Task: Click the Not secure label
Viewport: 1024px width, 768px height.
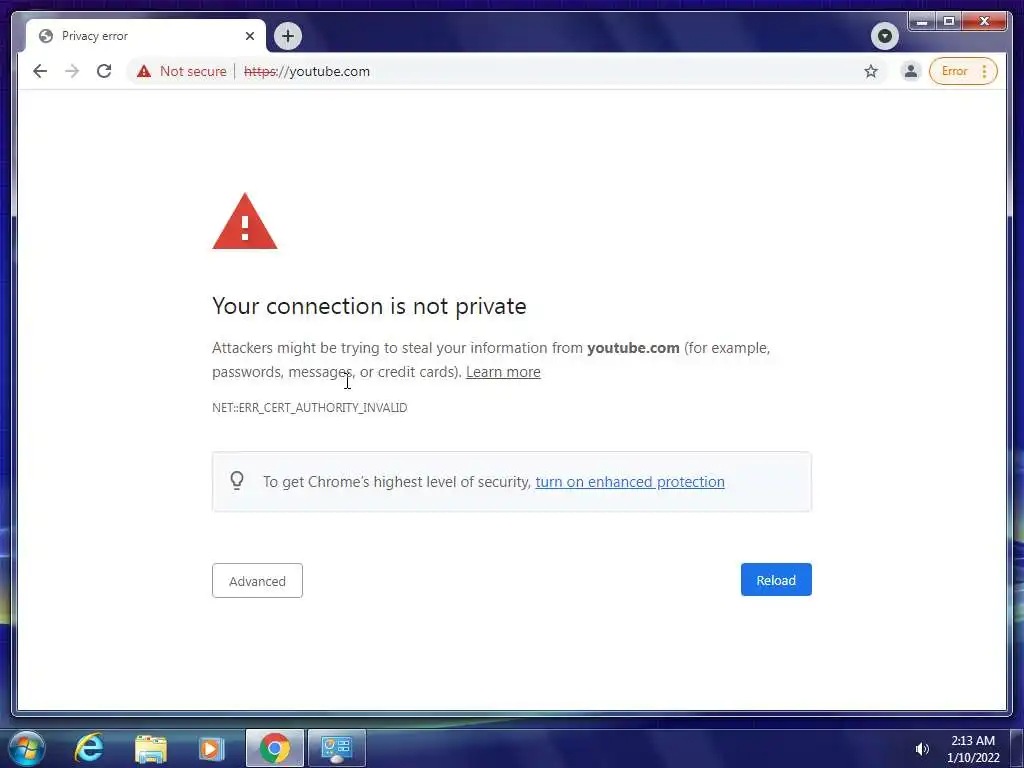Action: coord(193,71)
